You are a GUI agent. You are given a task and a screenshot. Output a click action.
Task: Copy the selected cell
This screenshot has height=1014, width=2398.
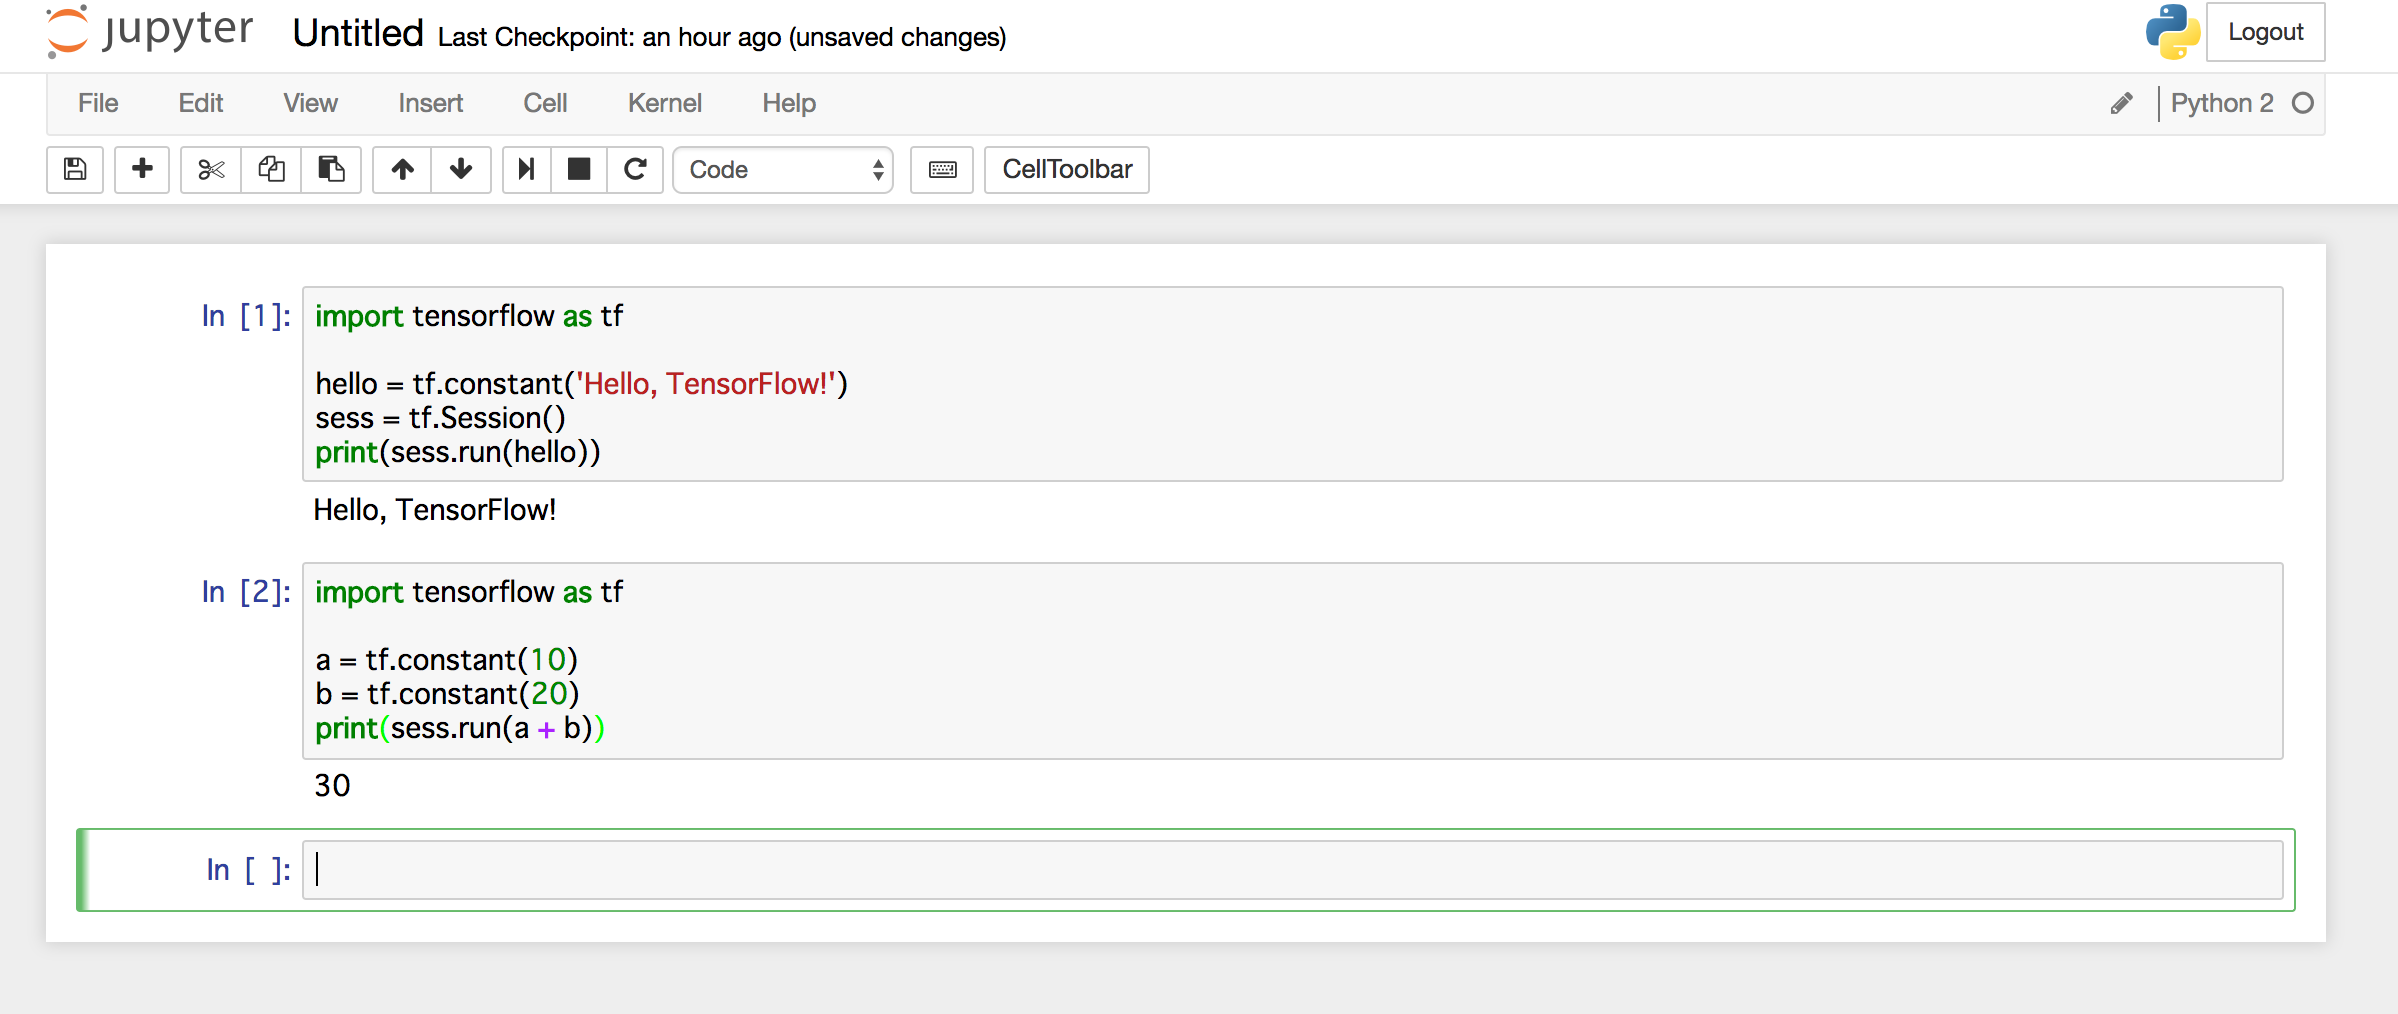pos(271,169)
